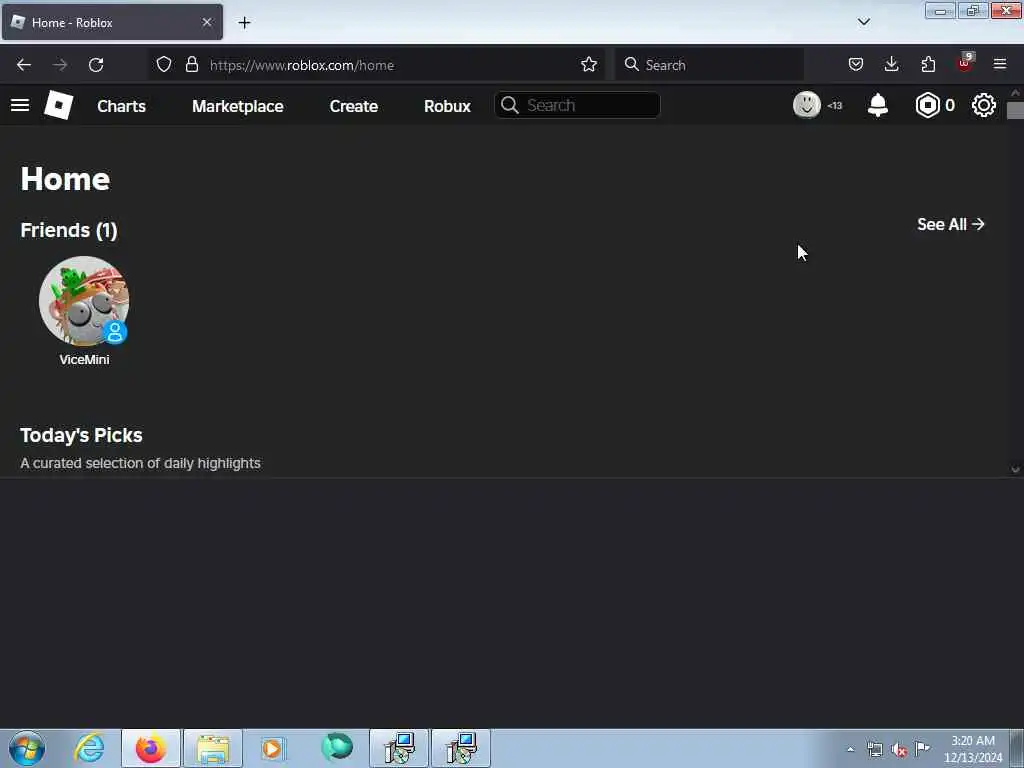Open the Robux page
Screen dimensions: 1024x768
447,106
